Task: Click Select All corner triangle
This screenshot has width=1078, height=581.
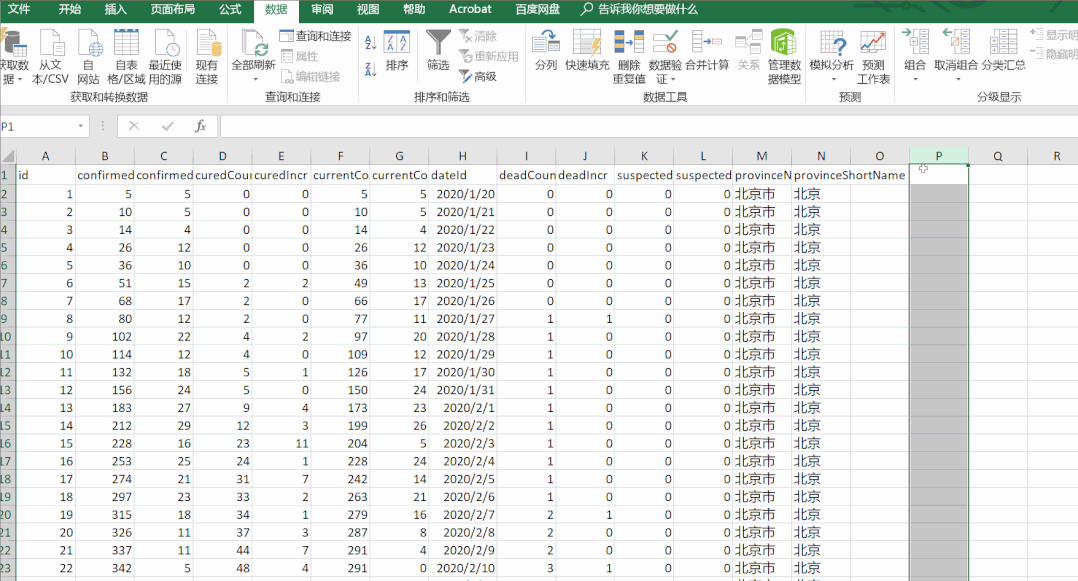Action: [x=8, y=156]
